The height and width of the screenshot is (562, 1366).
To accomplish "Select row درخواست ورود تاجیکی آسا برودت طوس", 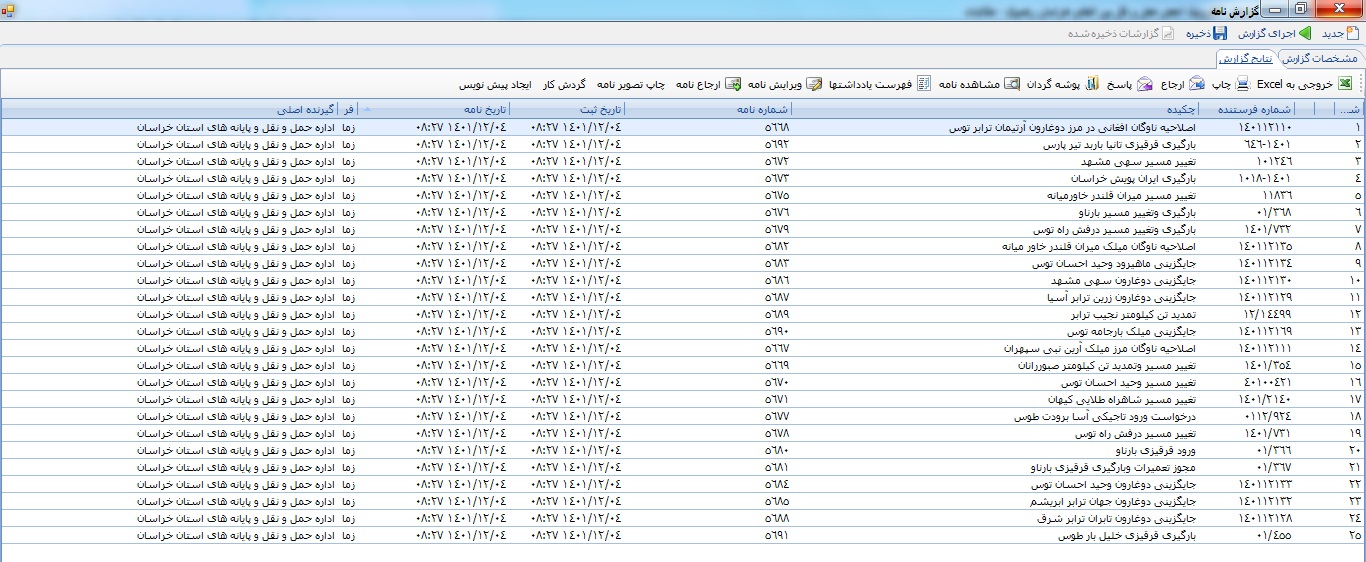I will [x=682, y=417].
